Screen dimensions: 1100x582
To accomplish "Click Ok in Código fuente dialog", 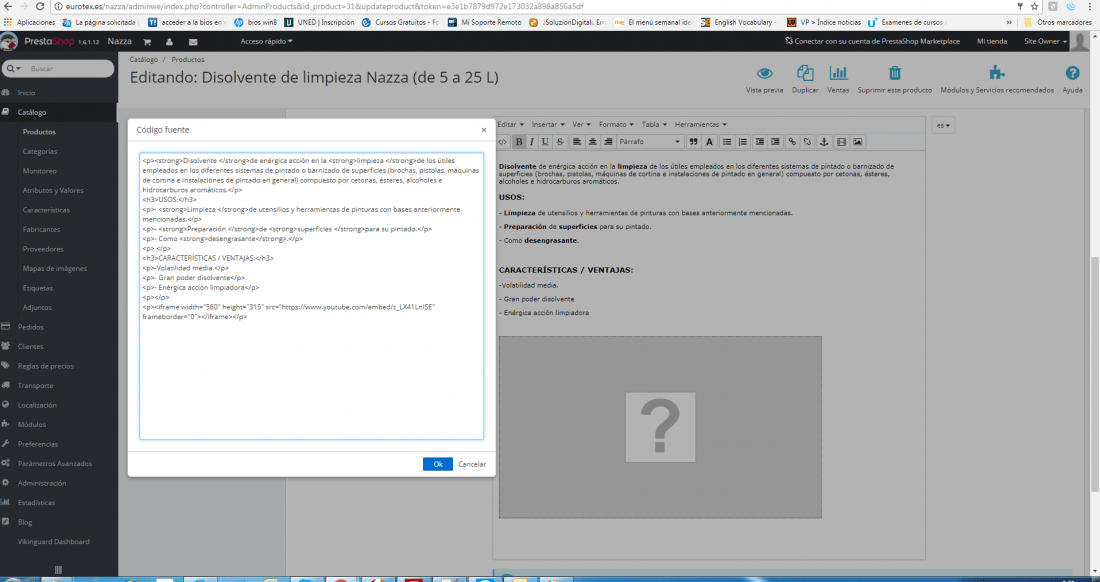I will click(438, 464).
